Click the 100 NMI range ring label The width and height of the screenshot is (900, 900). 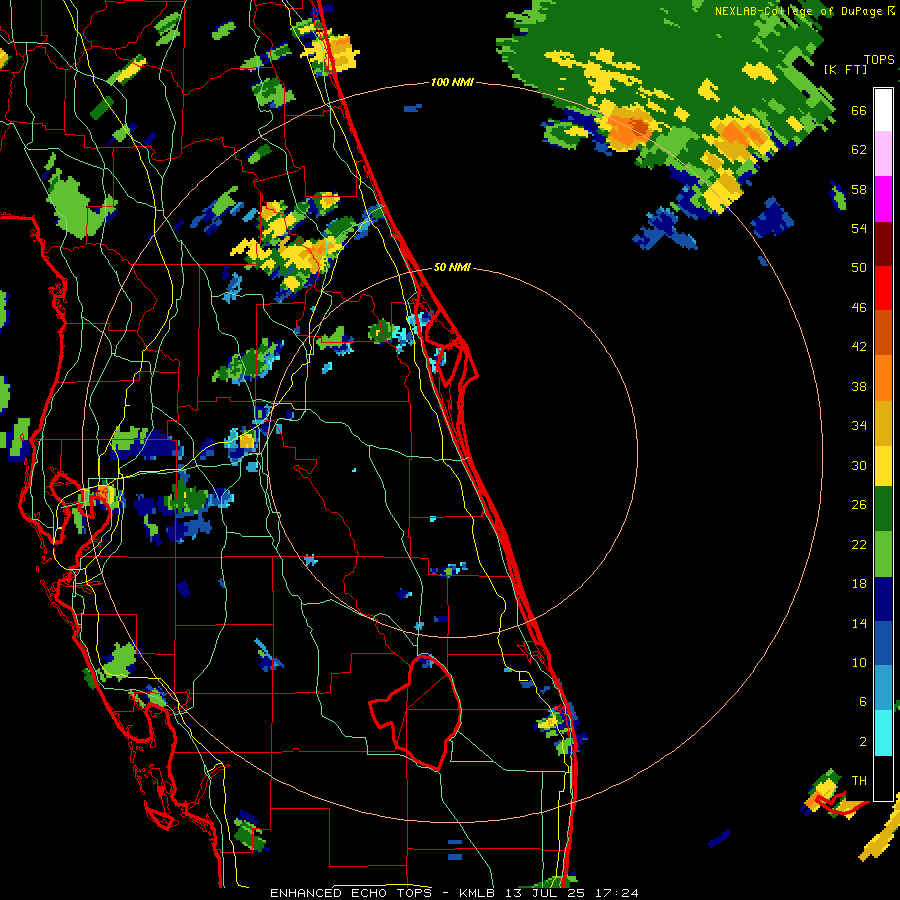tap(452, 82)
